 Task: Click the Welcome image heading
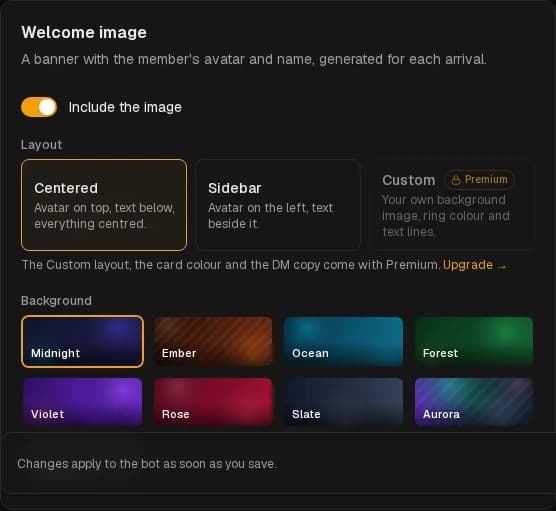(x=84, y=33)
